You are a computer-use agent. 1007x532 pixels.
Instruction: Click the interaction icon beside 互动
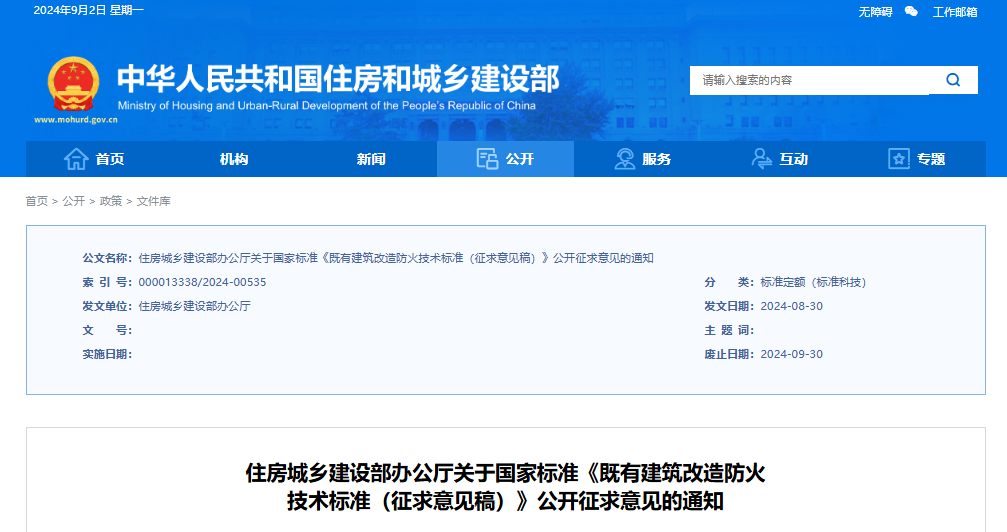(x=762, y=159)
